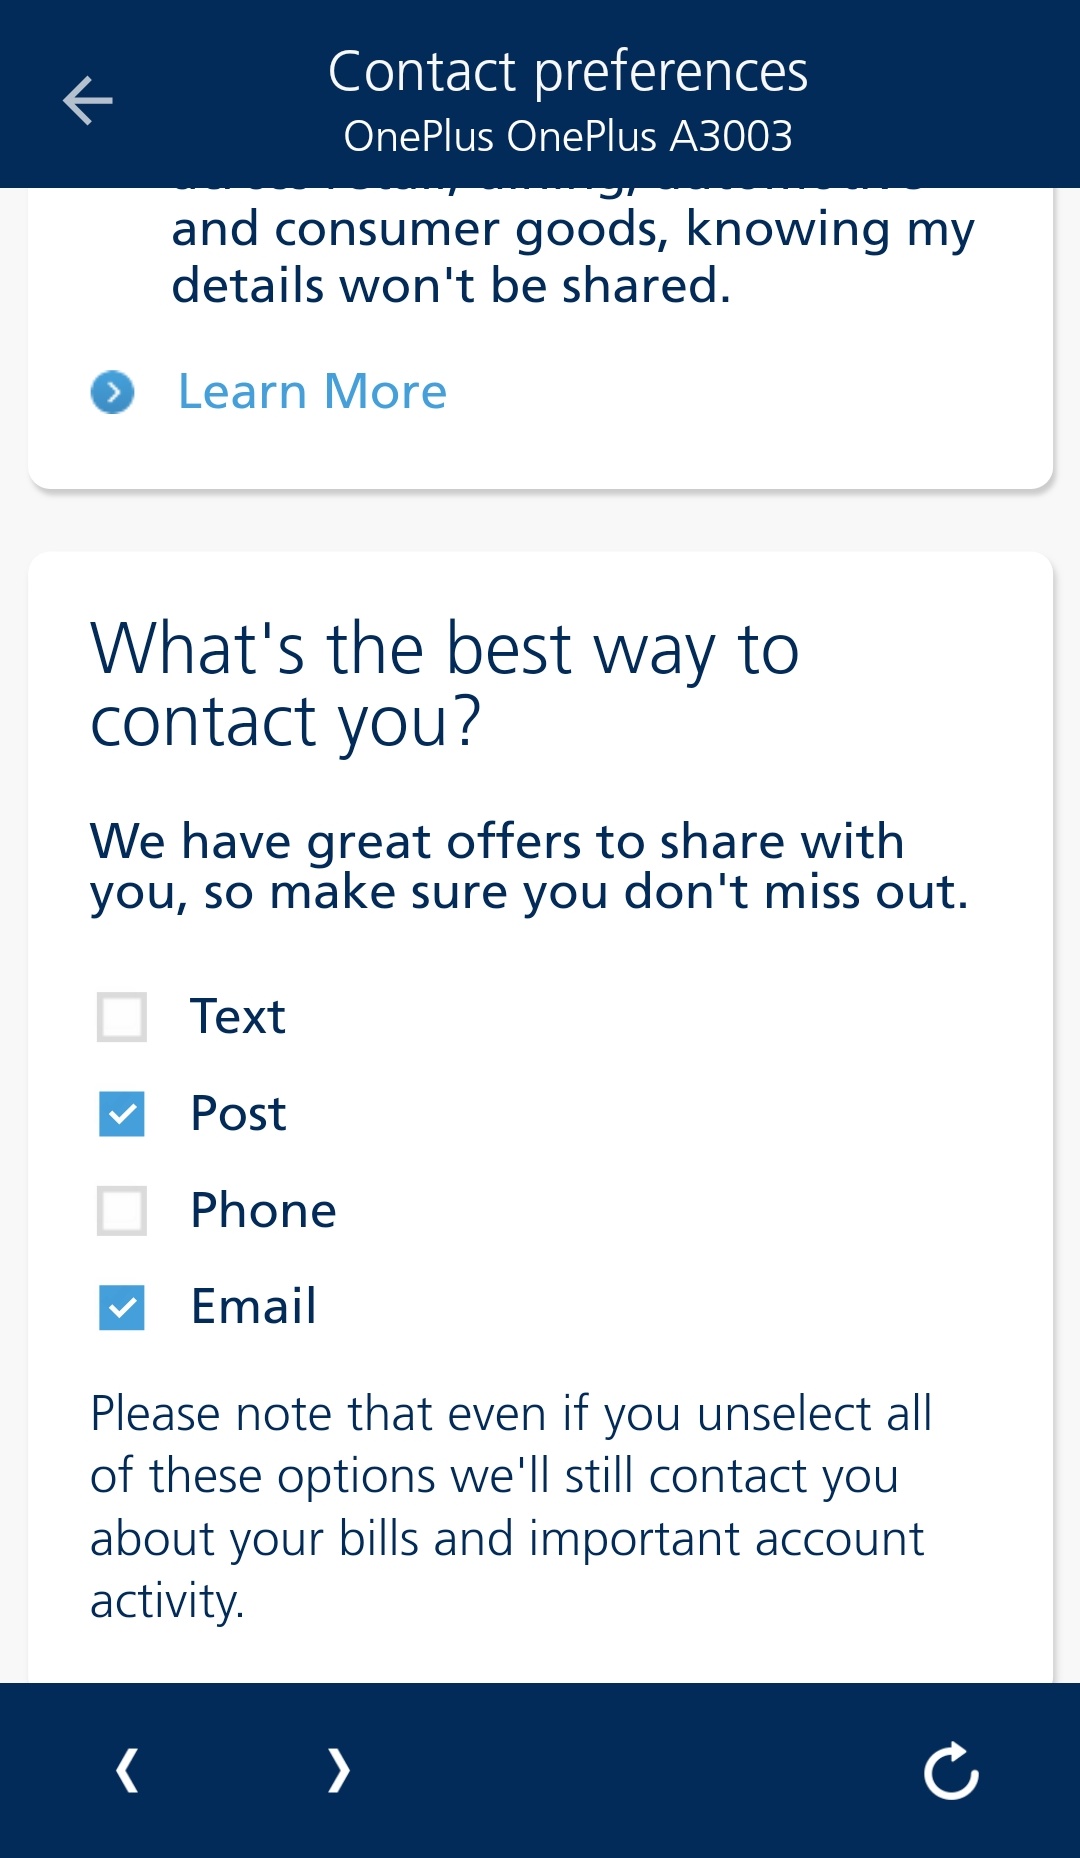Open the Learn More link

point(312,392)
